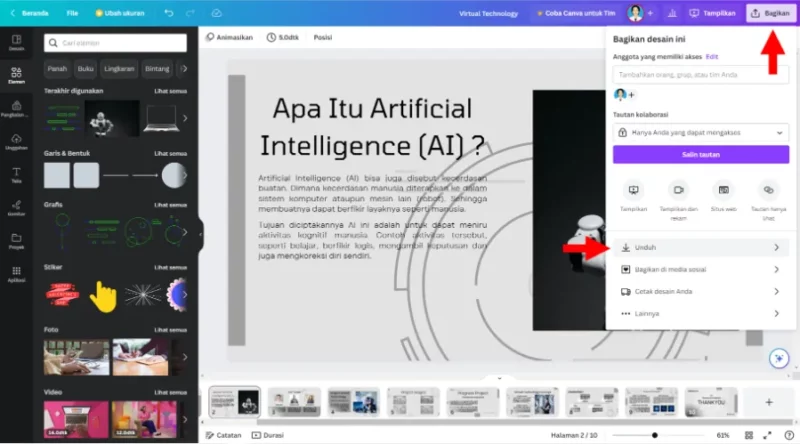800x444 pixels.
Task: Open the File menu
Action: (x=72, y=13)
